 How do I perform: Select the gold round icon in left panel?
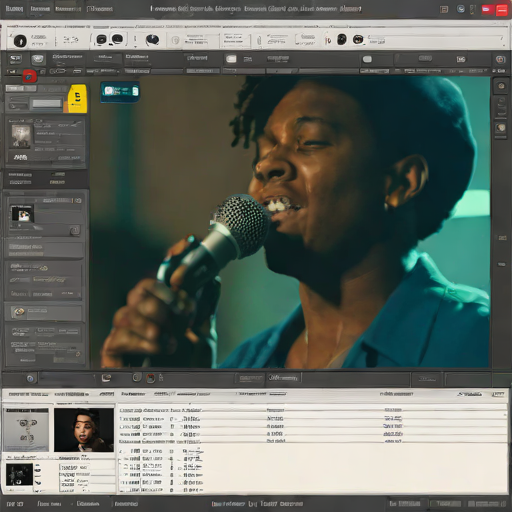(x=19, y=312)
